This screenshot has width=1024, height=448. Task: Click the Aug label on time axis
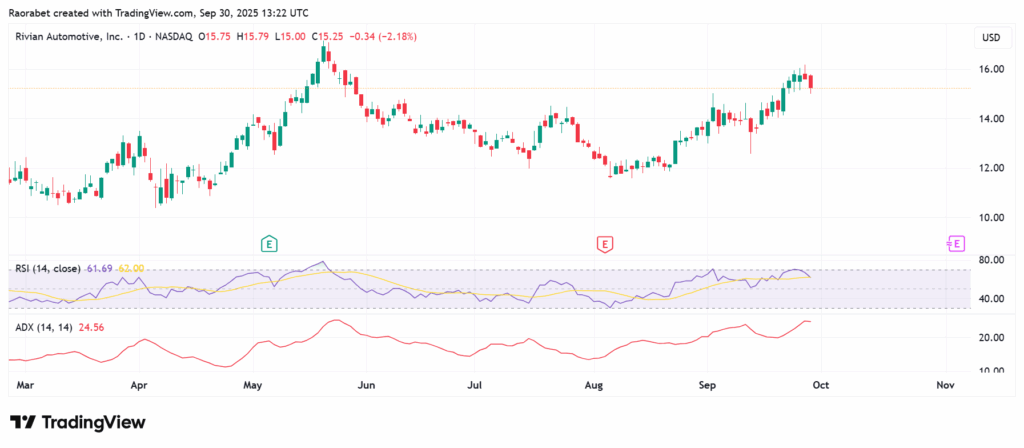coord(594,385)
